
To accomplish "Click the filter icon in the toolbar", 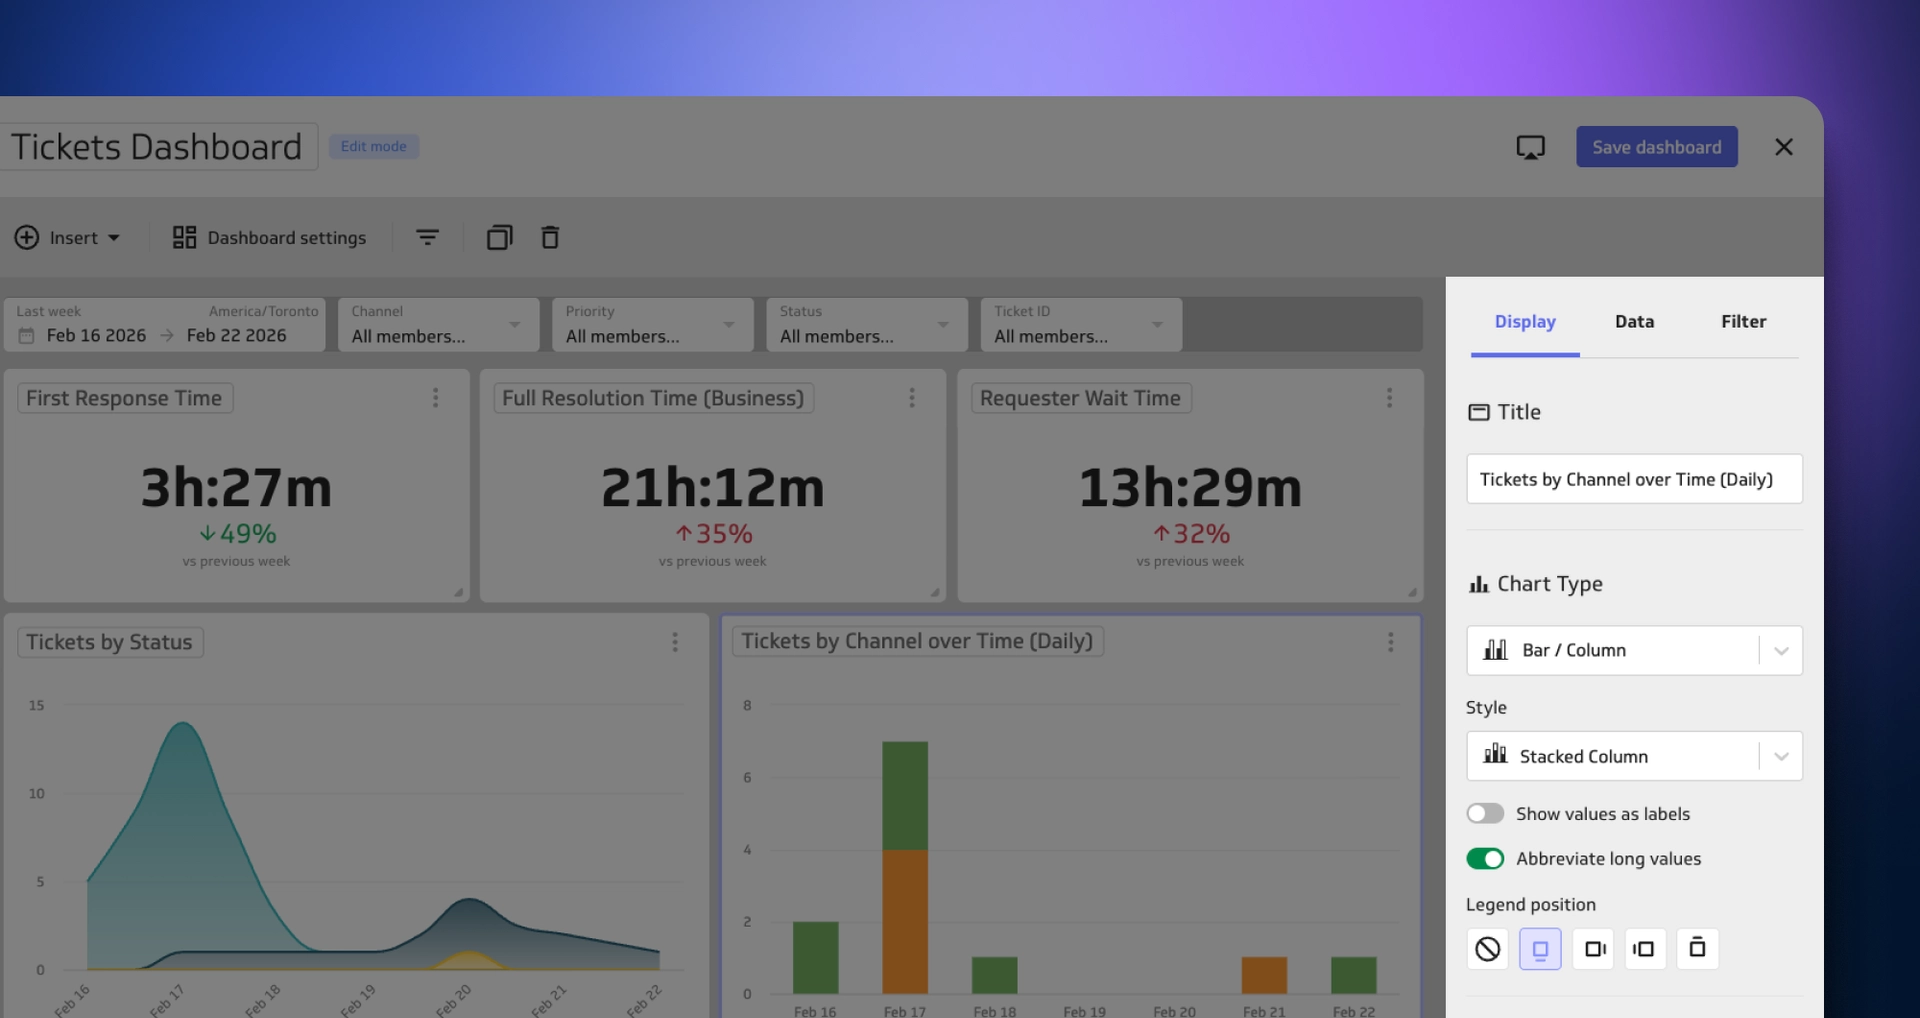I will pos(427,237).
